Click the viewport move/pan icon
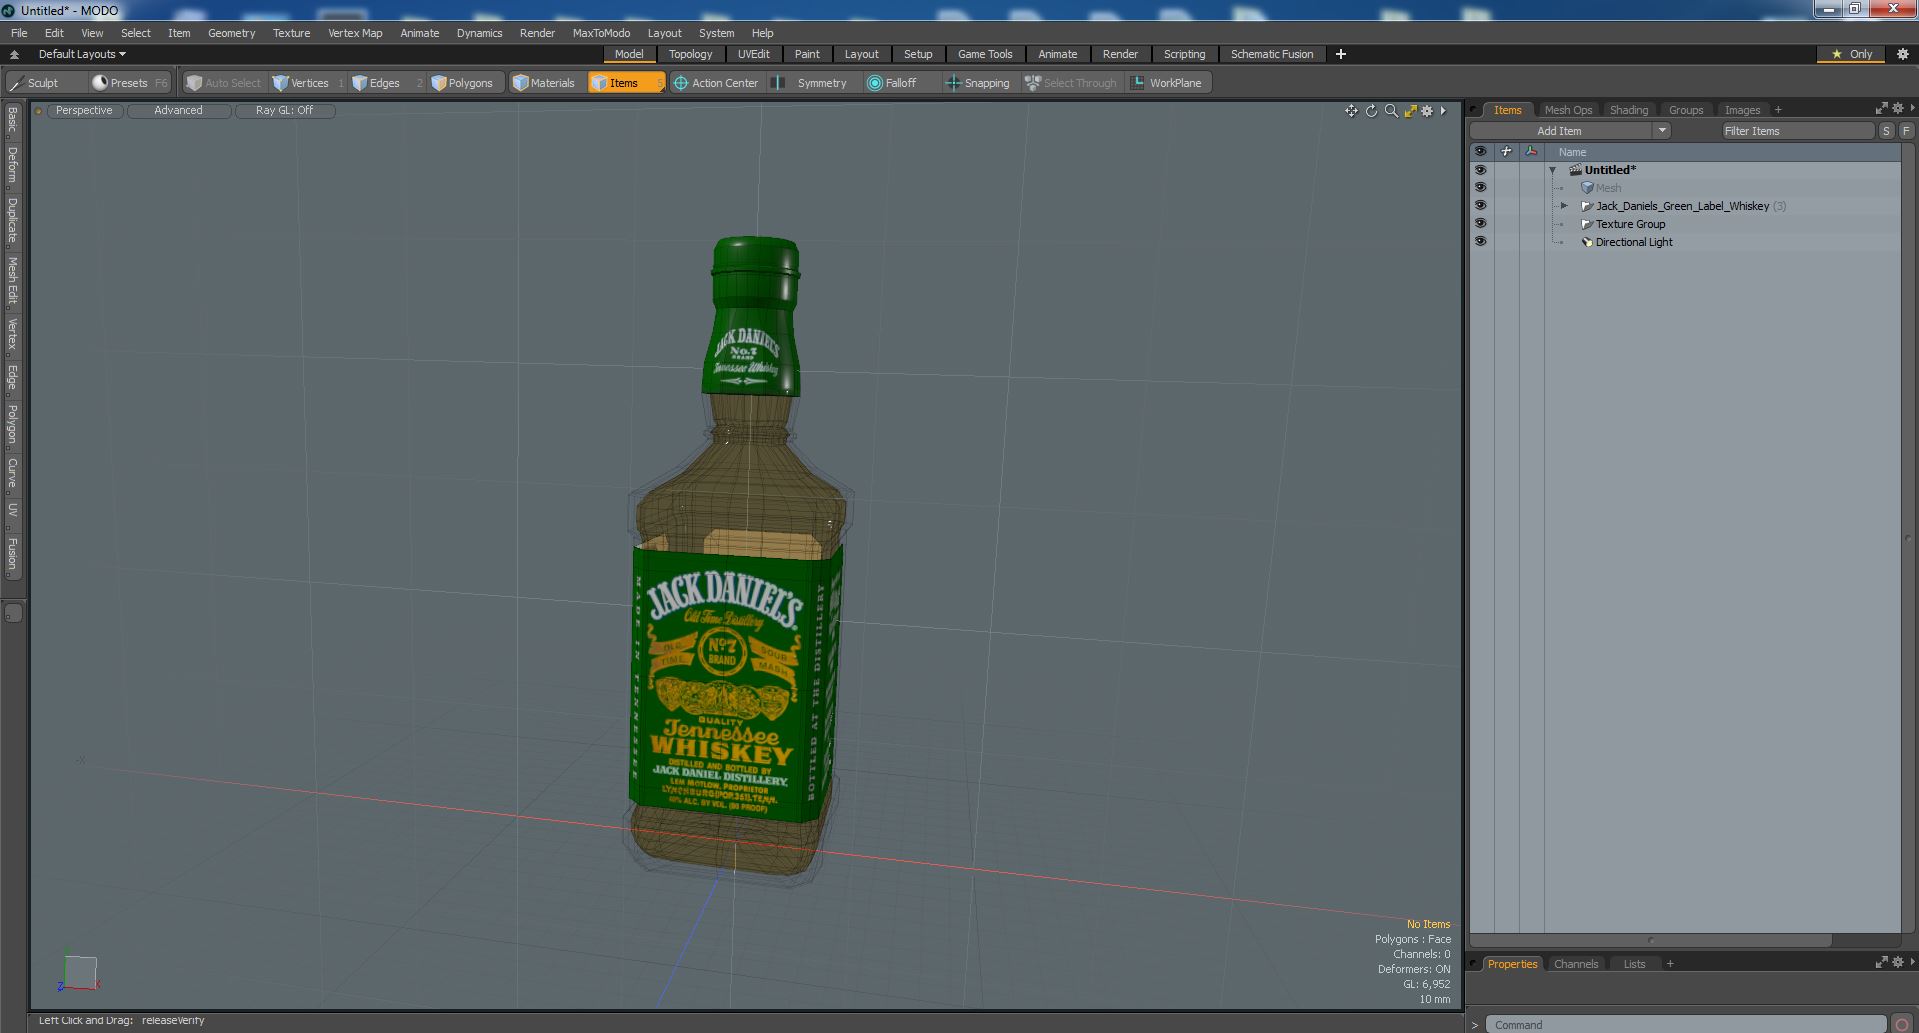Viewport: 1919px width, 1033px height. [x=1351, y=111]
